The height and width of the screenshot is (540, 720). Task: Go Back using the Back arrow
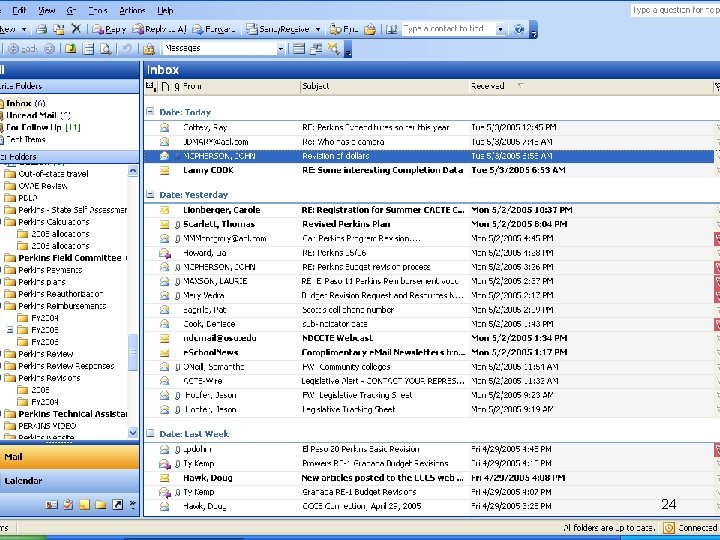23,49
